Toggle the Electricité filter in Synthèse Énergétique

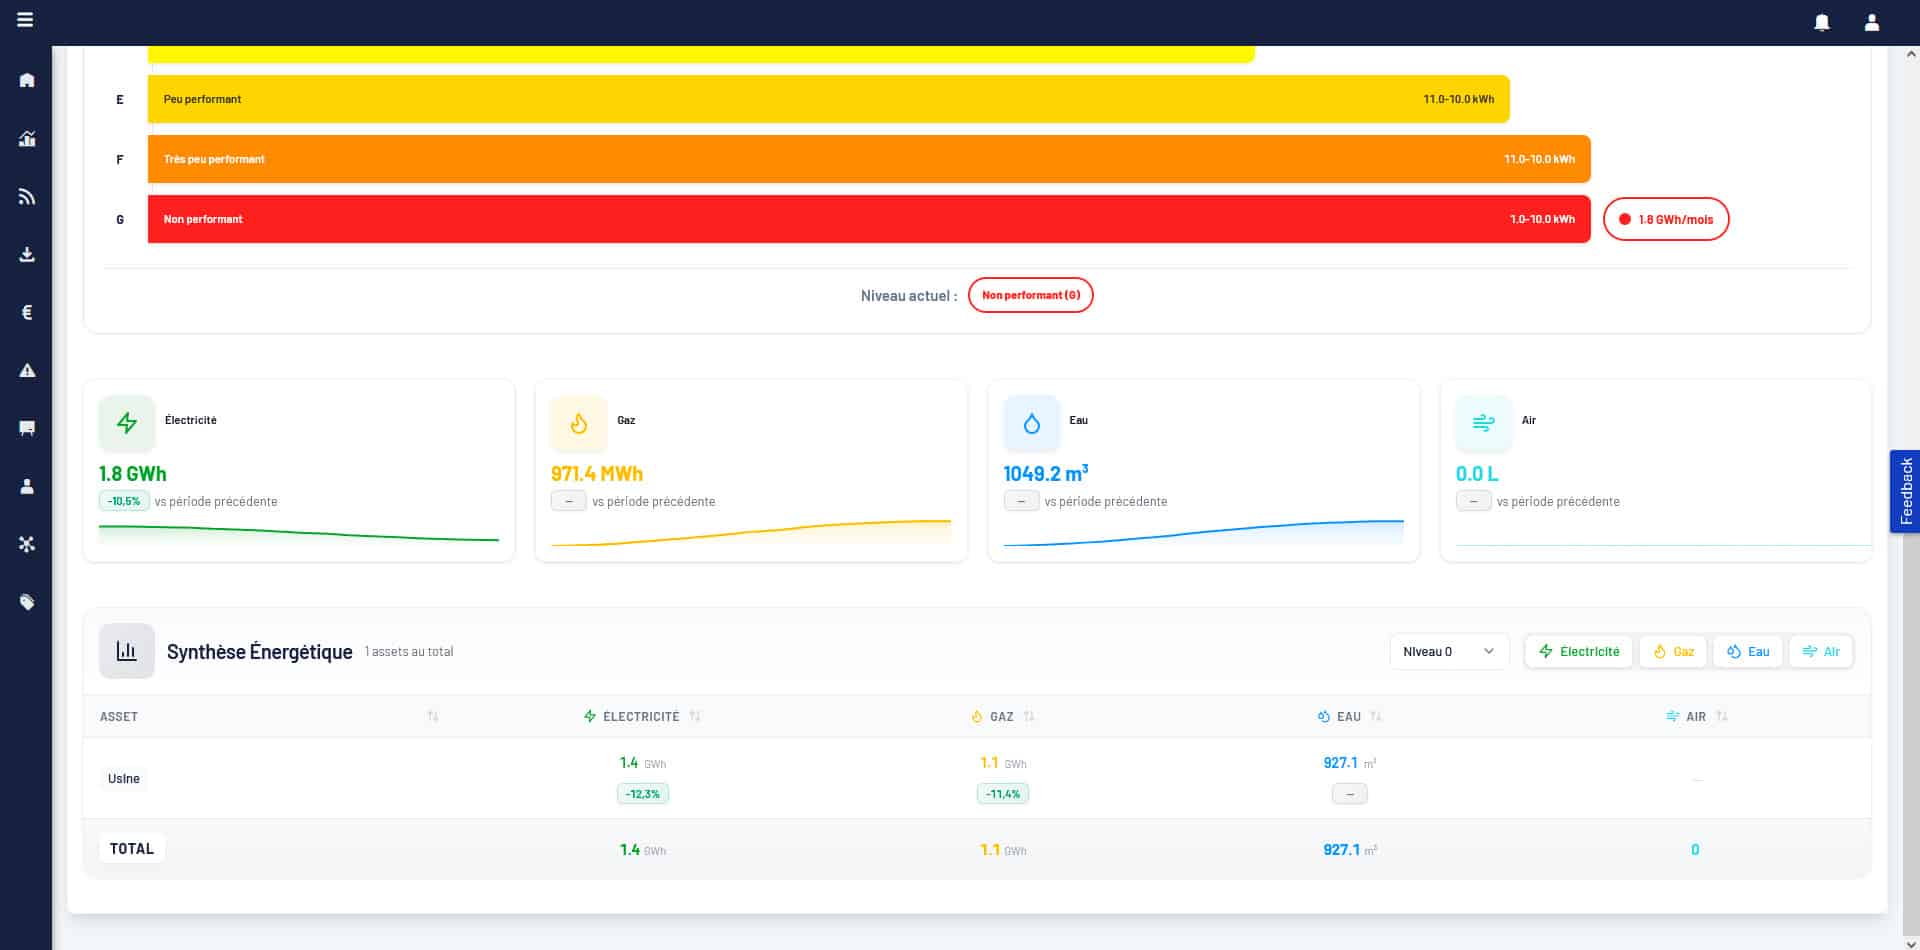tap(1578, 652)
